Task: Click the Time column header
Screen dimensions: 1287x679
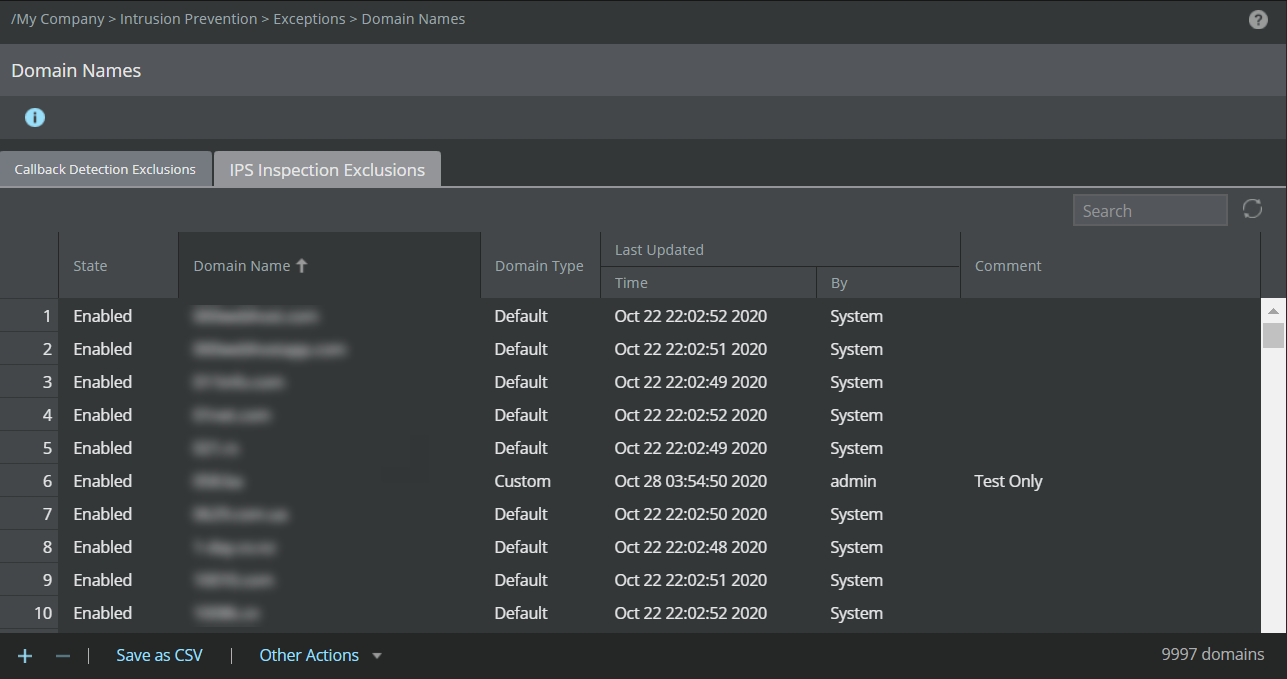Action: coord(708,283)
